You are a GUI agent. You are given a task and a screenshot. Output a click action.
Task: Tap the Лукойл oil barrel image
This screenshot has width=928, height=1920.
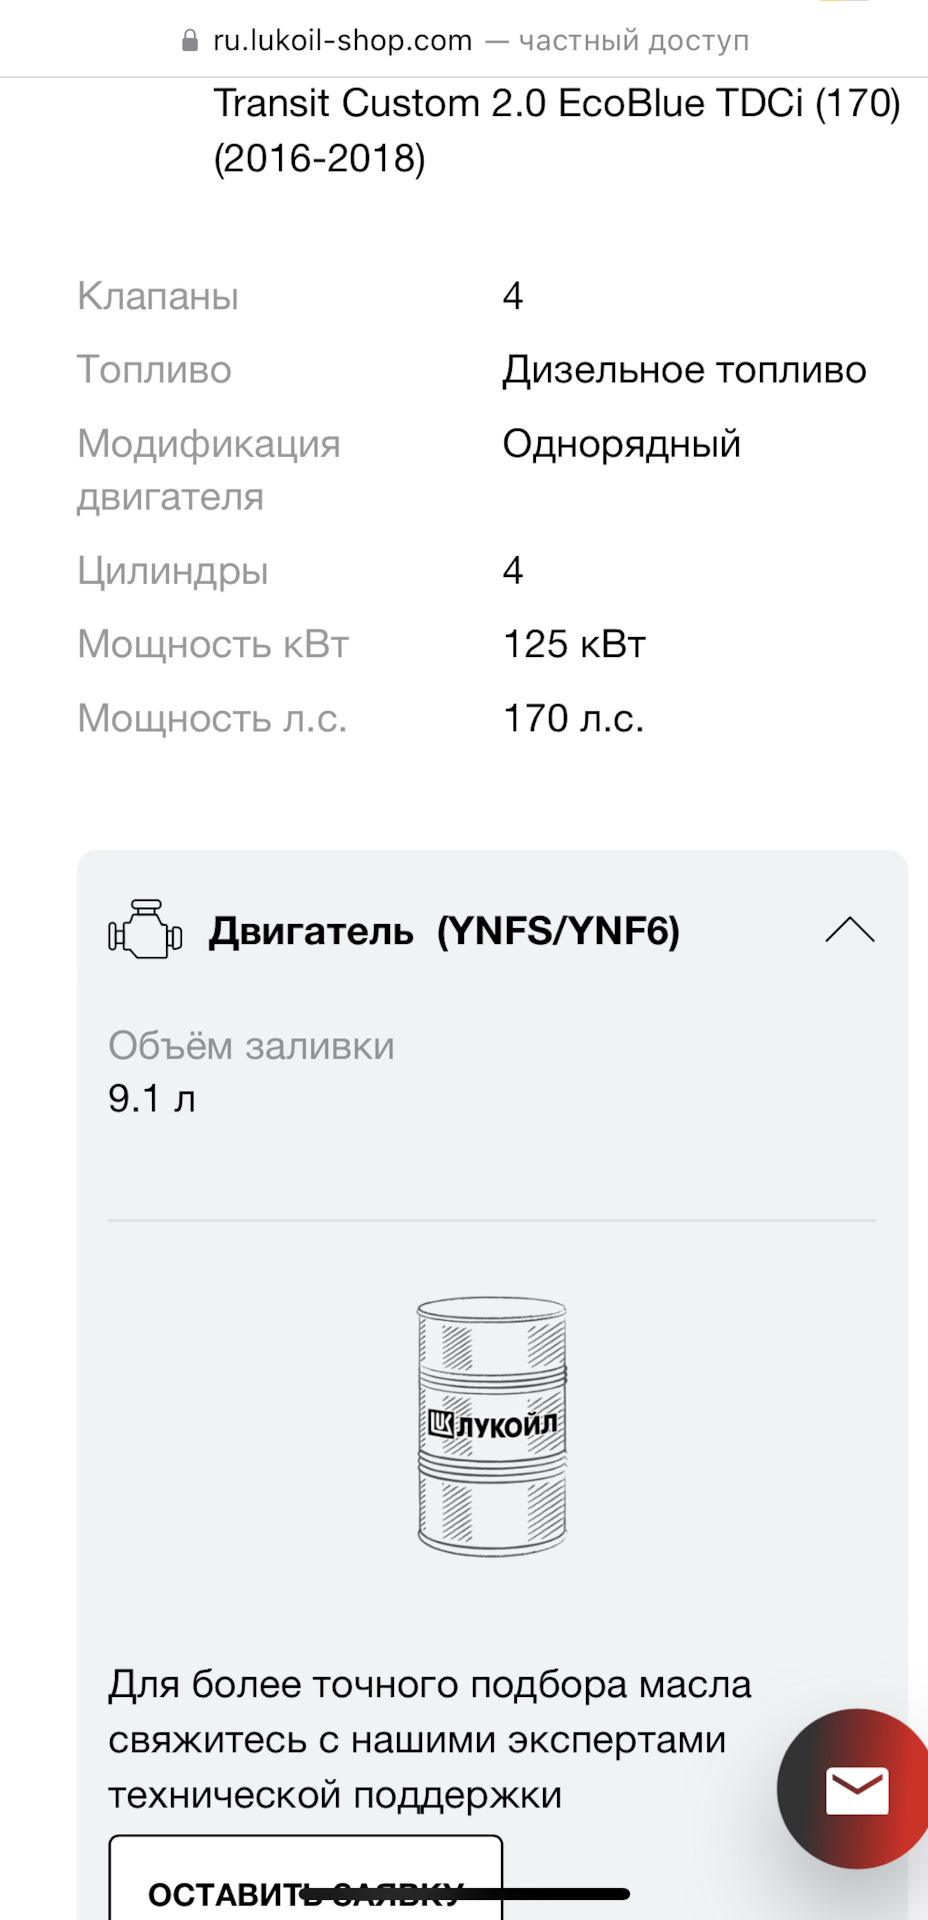click(492, 1425)
